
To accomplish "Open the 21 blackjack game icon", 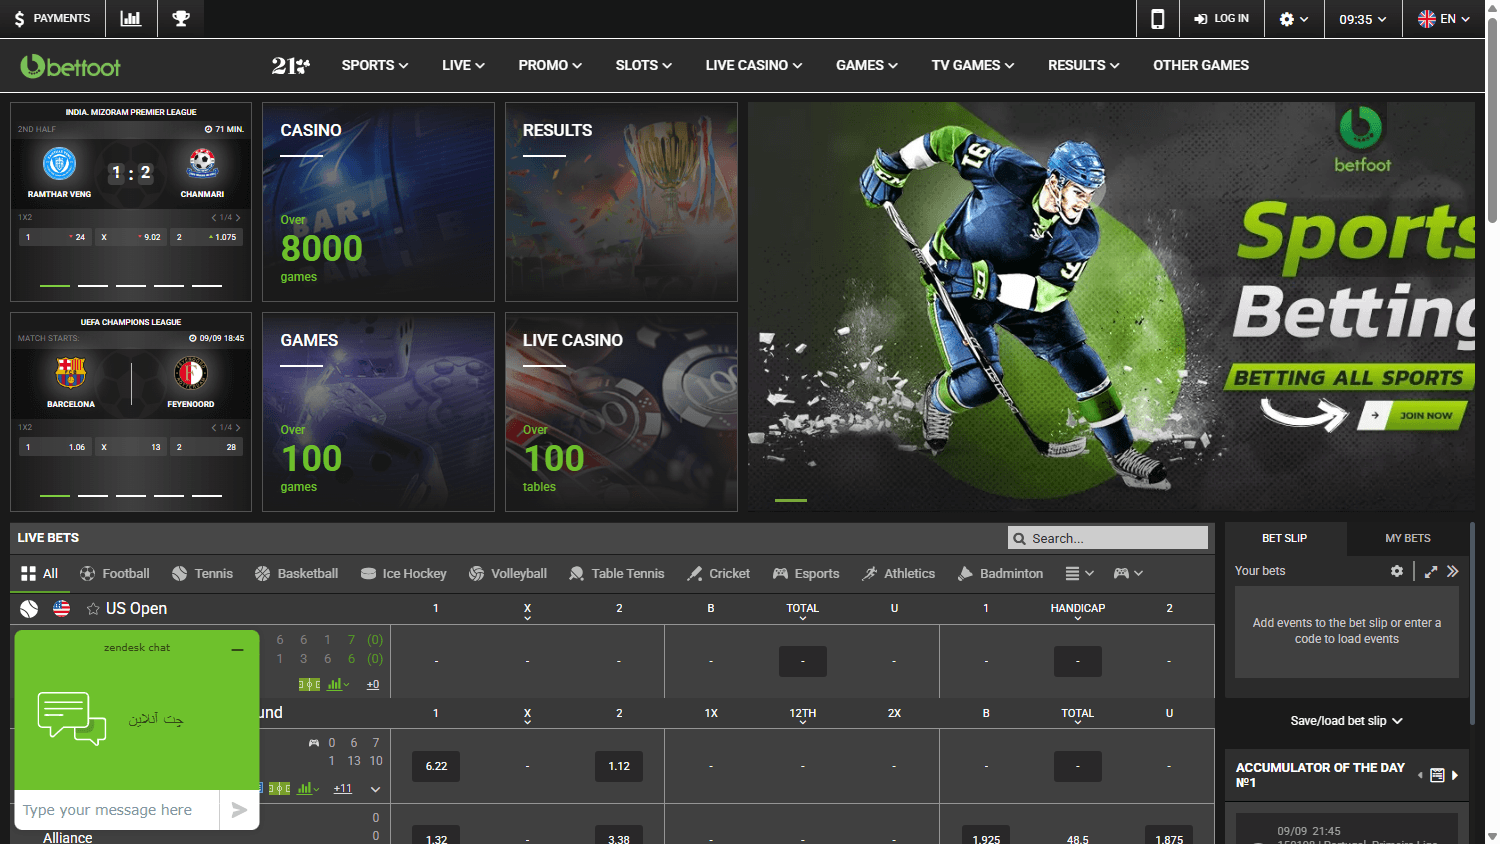I will tap(290, 66).
